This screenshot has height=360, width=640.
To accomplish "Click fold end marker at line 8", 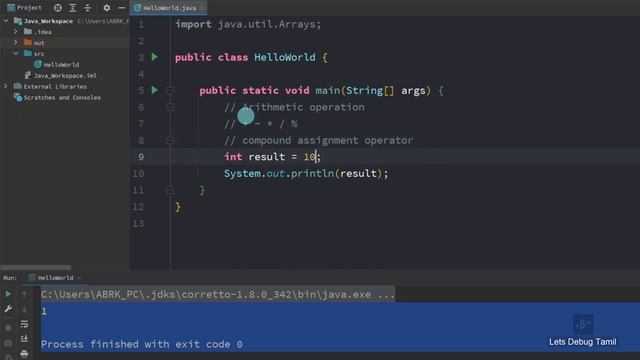I will coord(170,140).
